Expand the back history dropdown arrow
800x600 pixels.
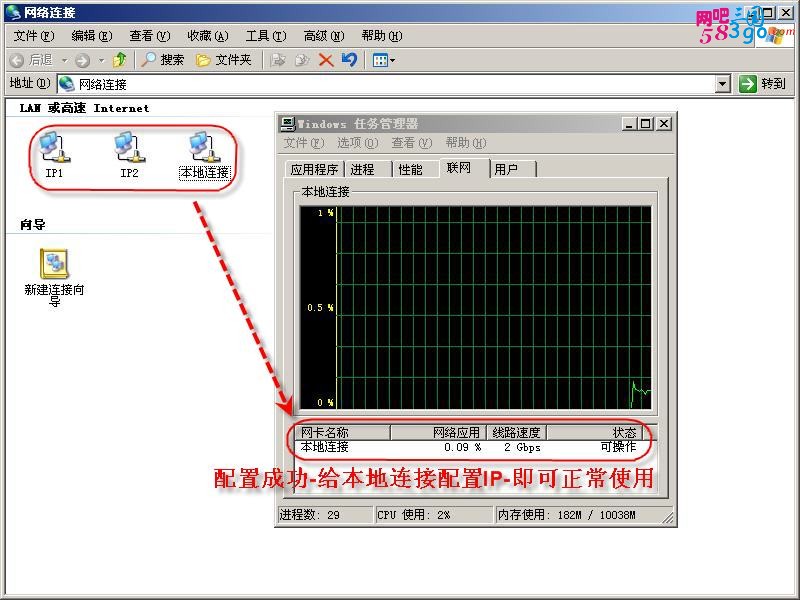[x=65, y=61]
